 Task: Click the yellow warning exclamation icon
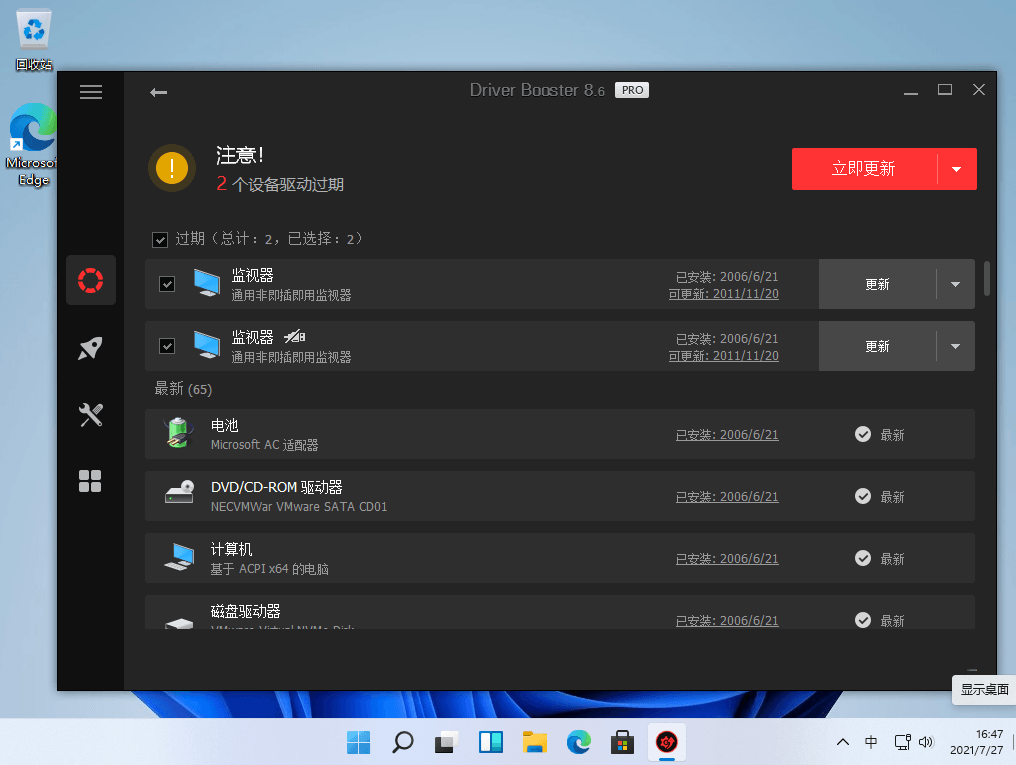pyautogui.click(x=172, y=168)
